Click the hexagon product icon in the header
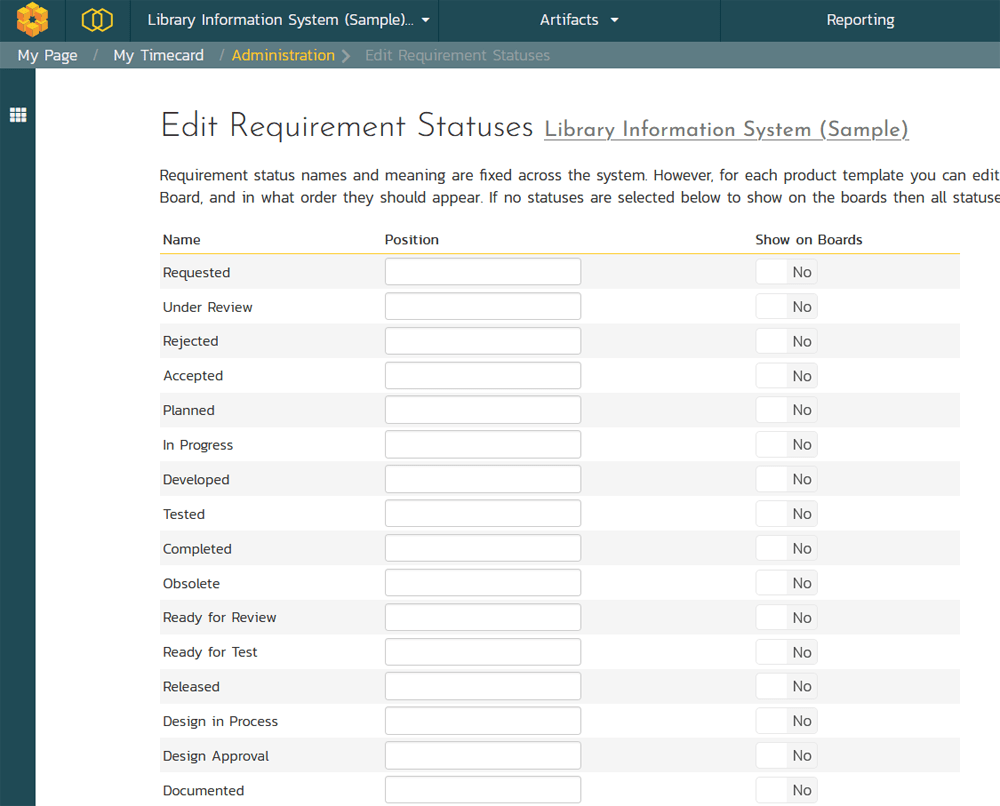 [96, 19]
